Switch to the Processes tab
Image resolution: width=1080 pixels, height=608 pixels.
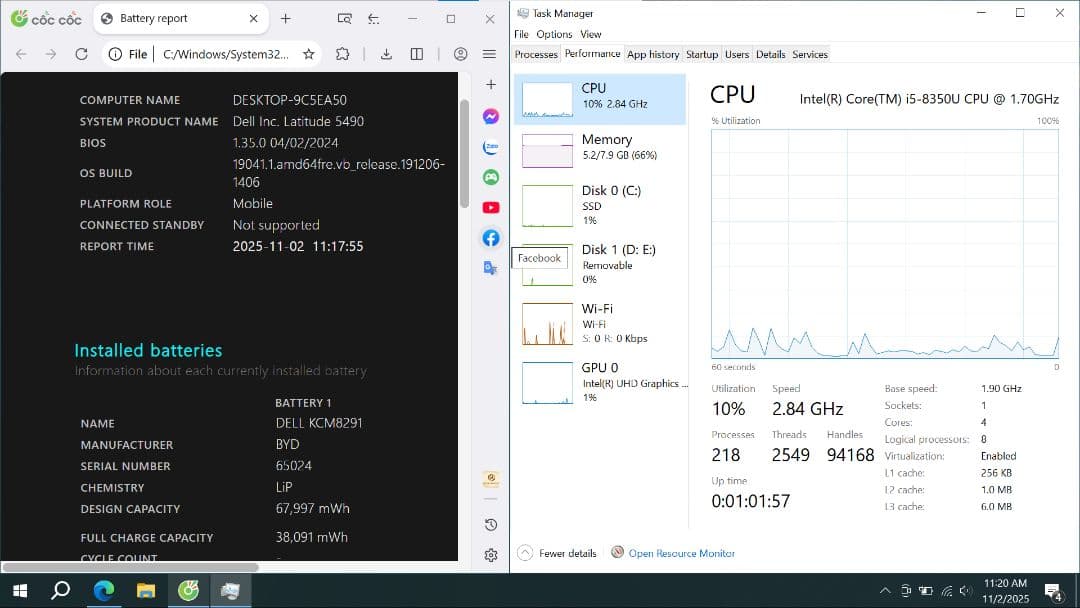click(x=535, y=54)
